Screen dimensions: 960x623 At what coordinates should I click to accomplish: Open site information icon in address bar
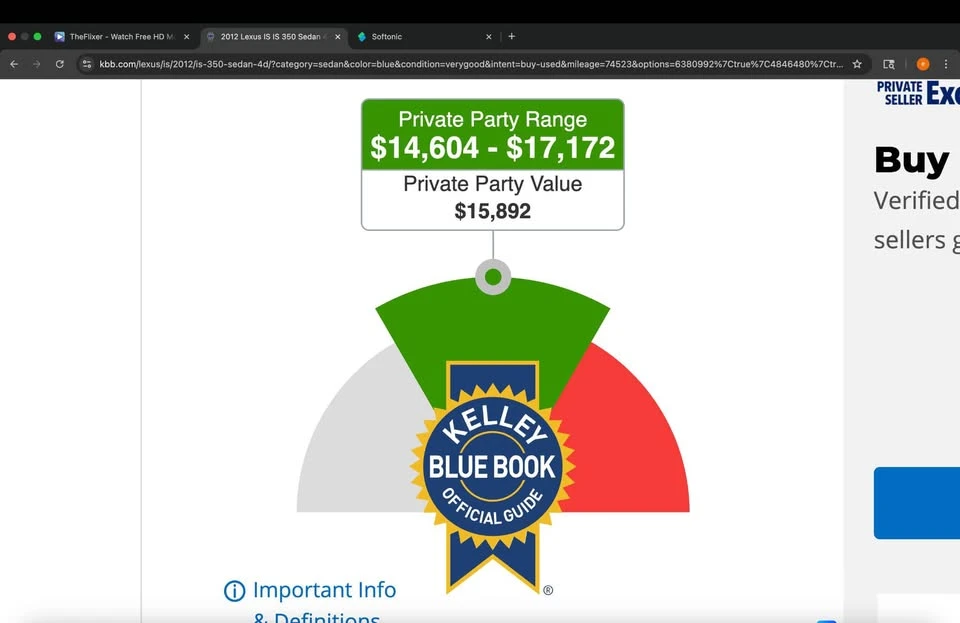coord(87,64)
